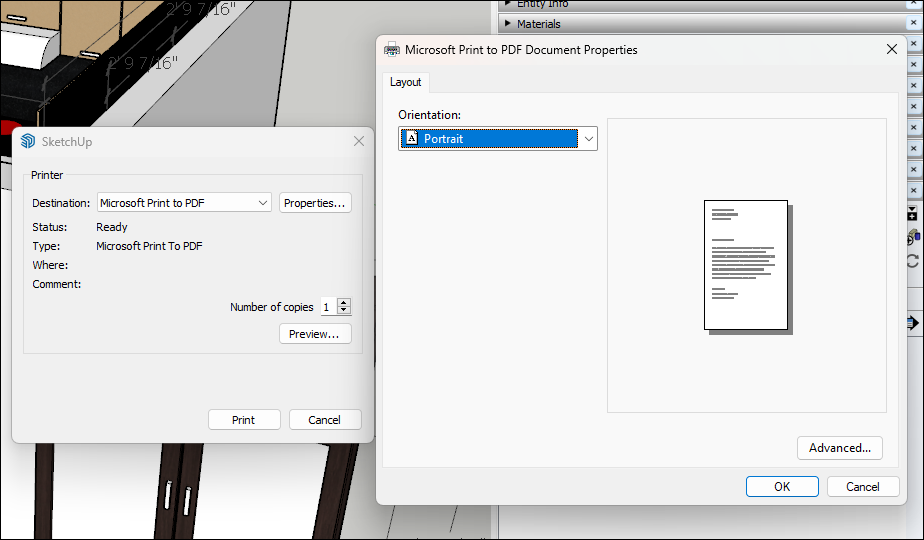Close the SketchUp print dialog

point(359,141)
